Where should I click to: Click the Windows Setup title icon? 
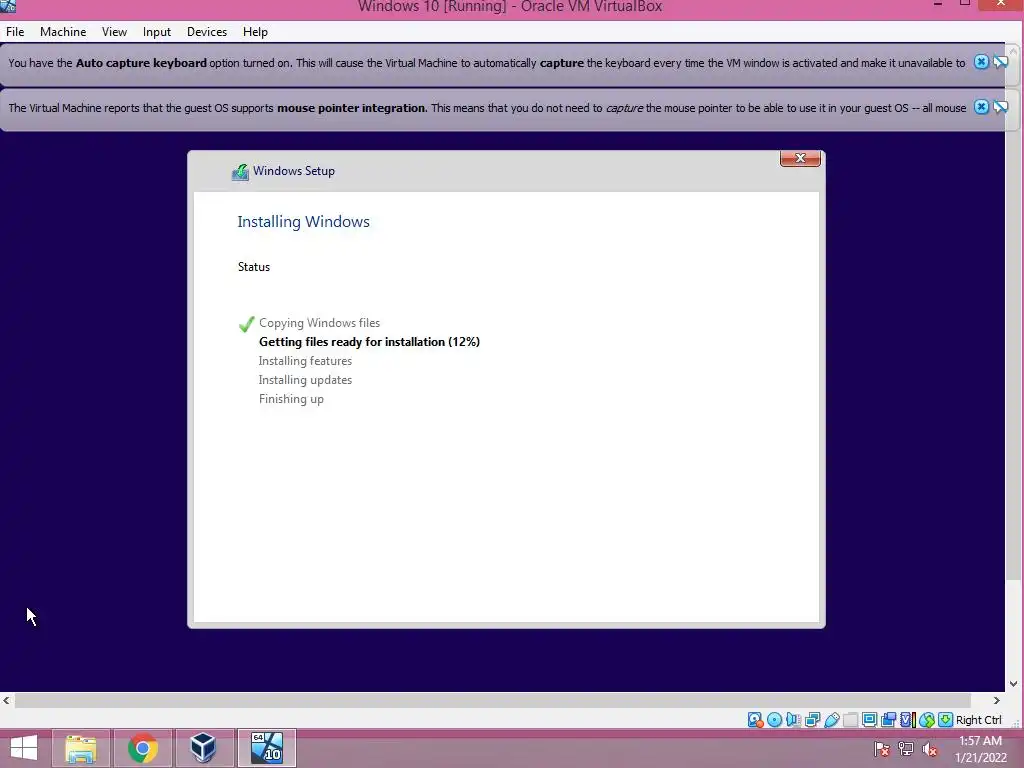[240, 172]
